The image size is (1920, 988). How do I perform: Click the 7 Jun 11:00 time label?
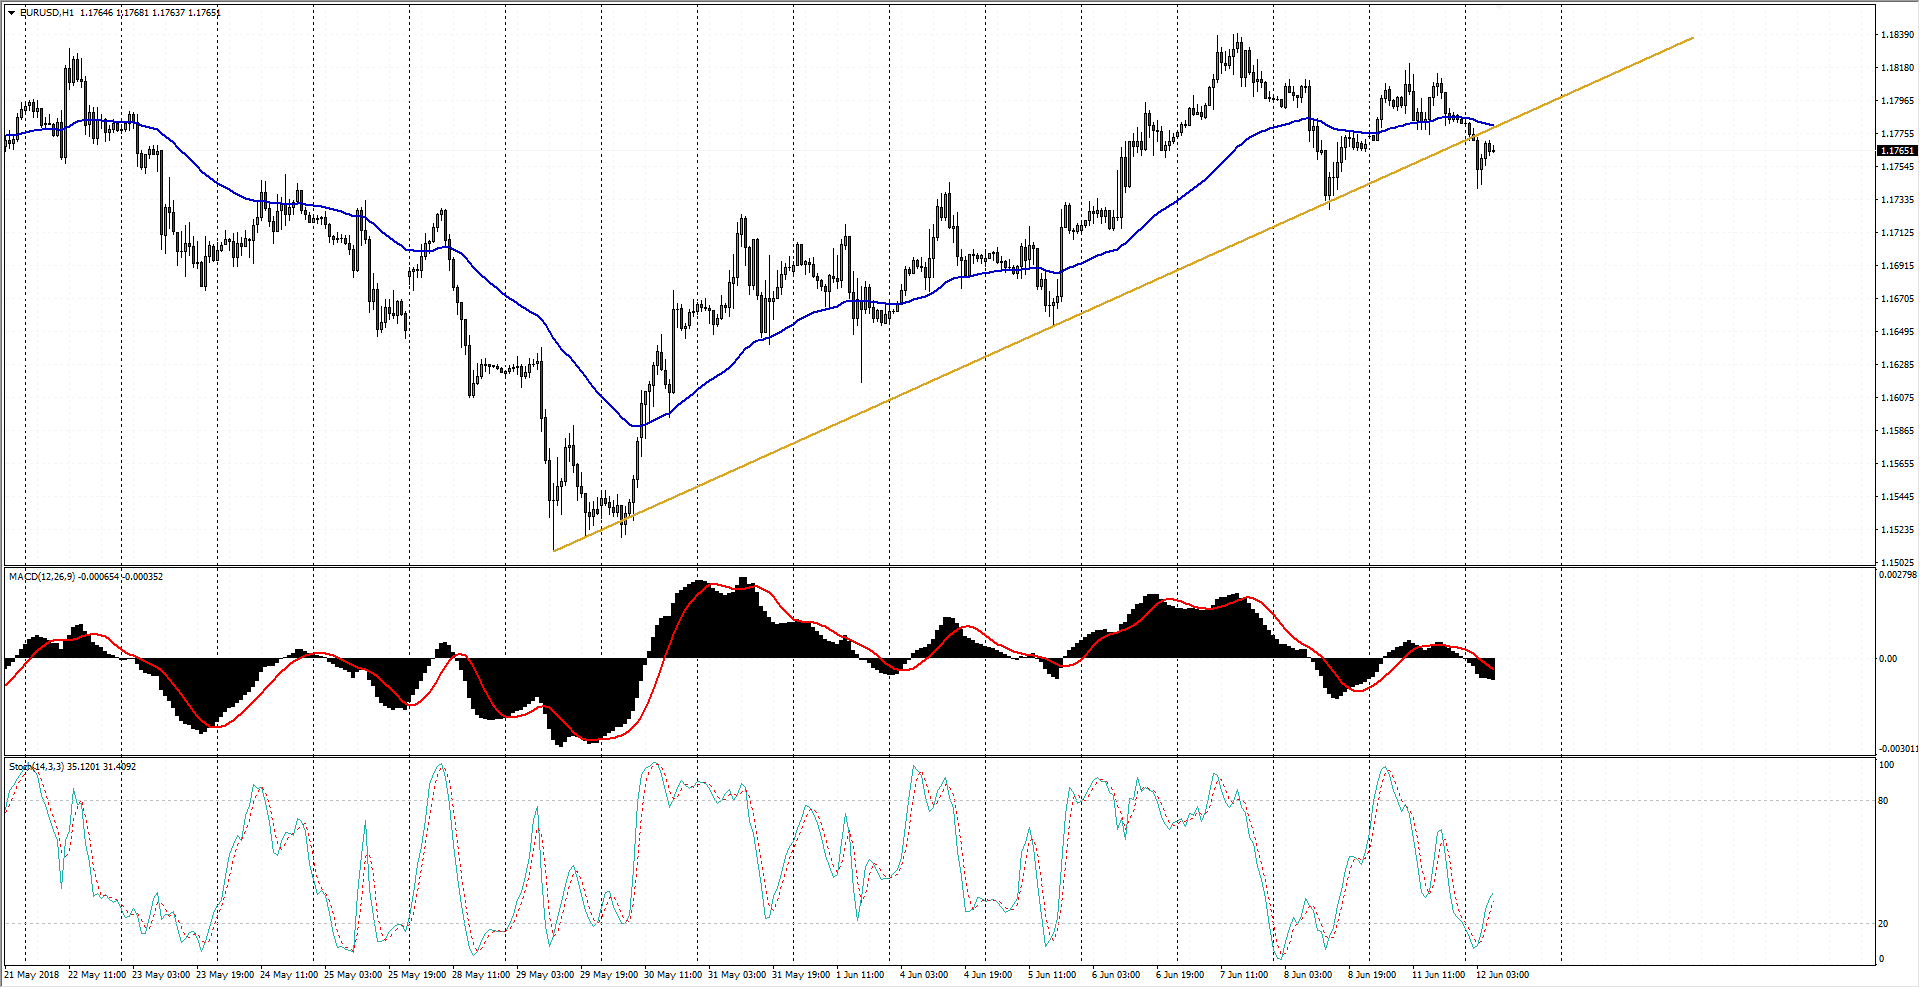click(1244, 975)
